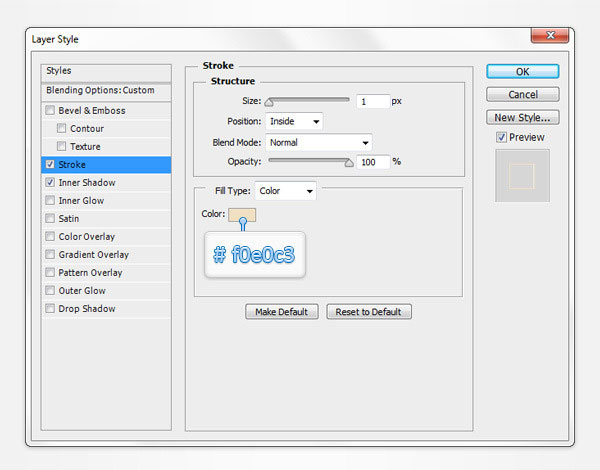Enable the Gradient Overlay checkbox

click(x=50, y=254)
